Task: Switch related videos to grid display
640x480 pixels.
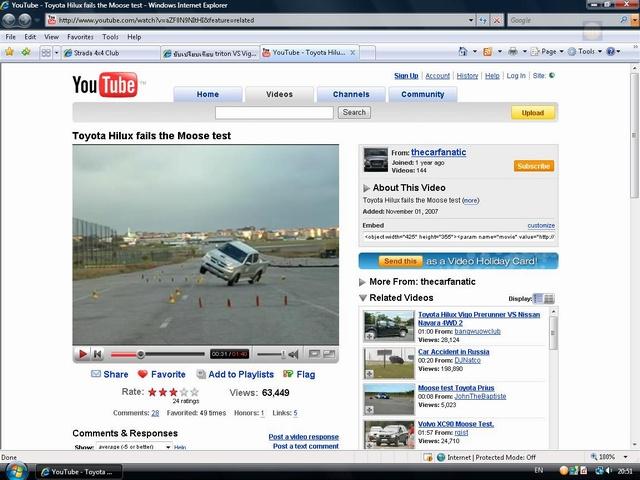Action: tap(549, 298)
